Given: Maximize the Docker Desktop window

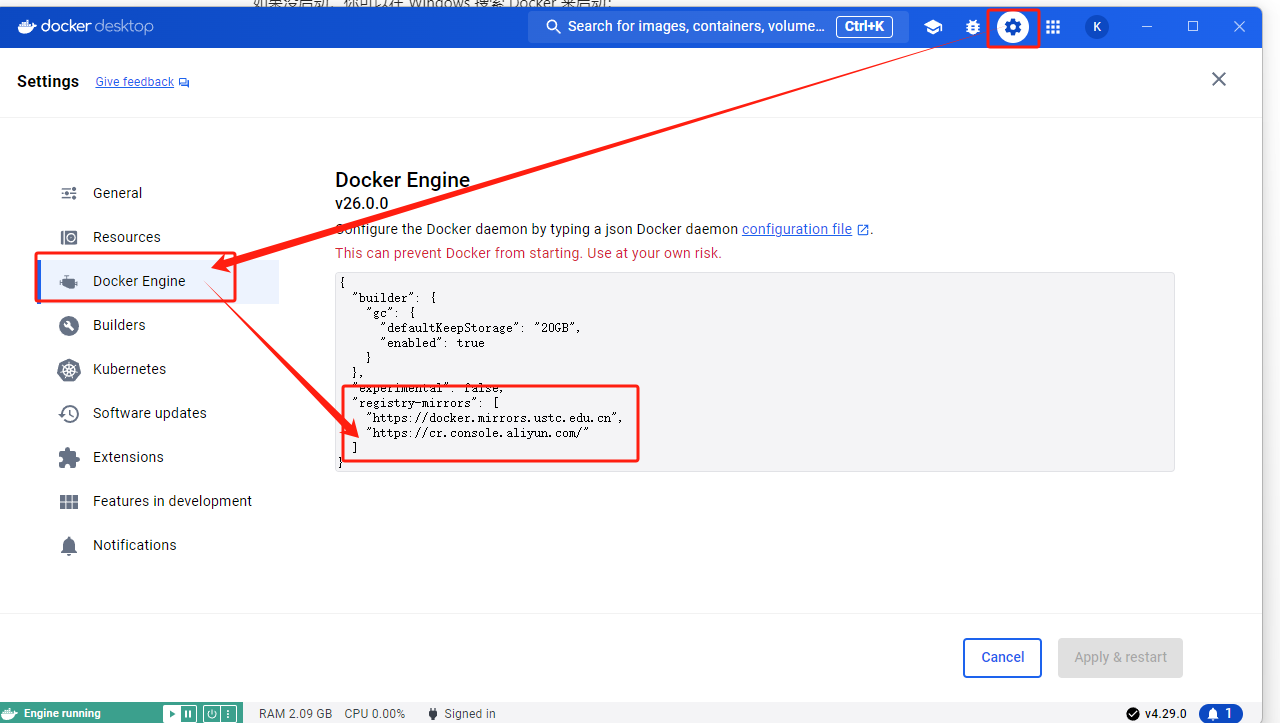Looking at the screenshot, I should 1193,27.
